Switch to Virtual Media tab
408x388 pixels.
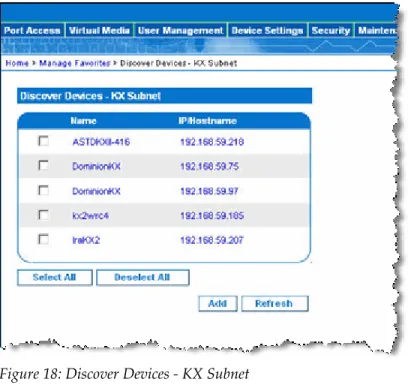point(99,31)
